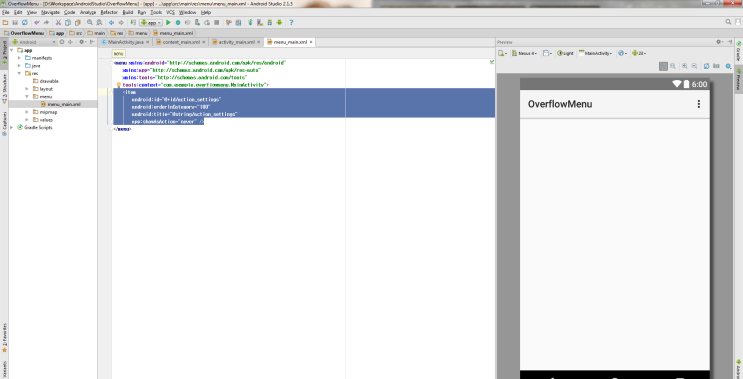
Task: Click refresh icon in Preview toolbar
Action: [707, 66]
